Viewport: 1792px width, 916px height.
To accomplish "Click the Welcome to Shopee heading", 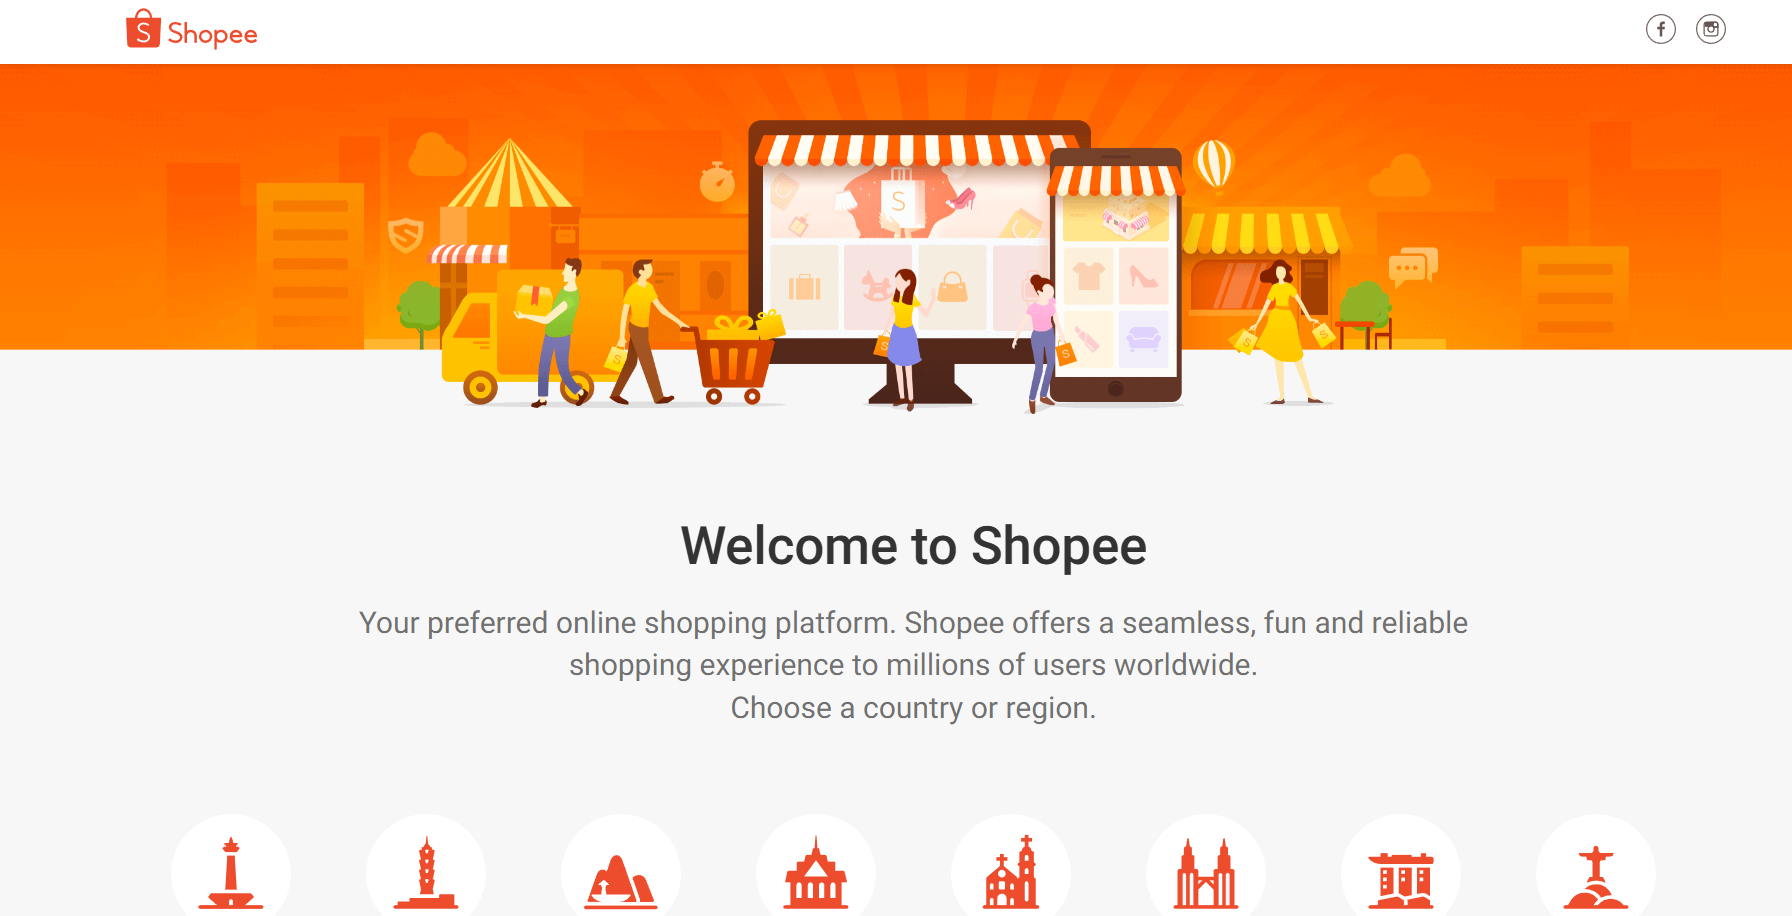I will [914, 546].
